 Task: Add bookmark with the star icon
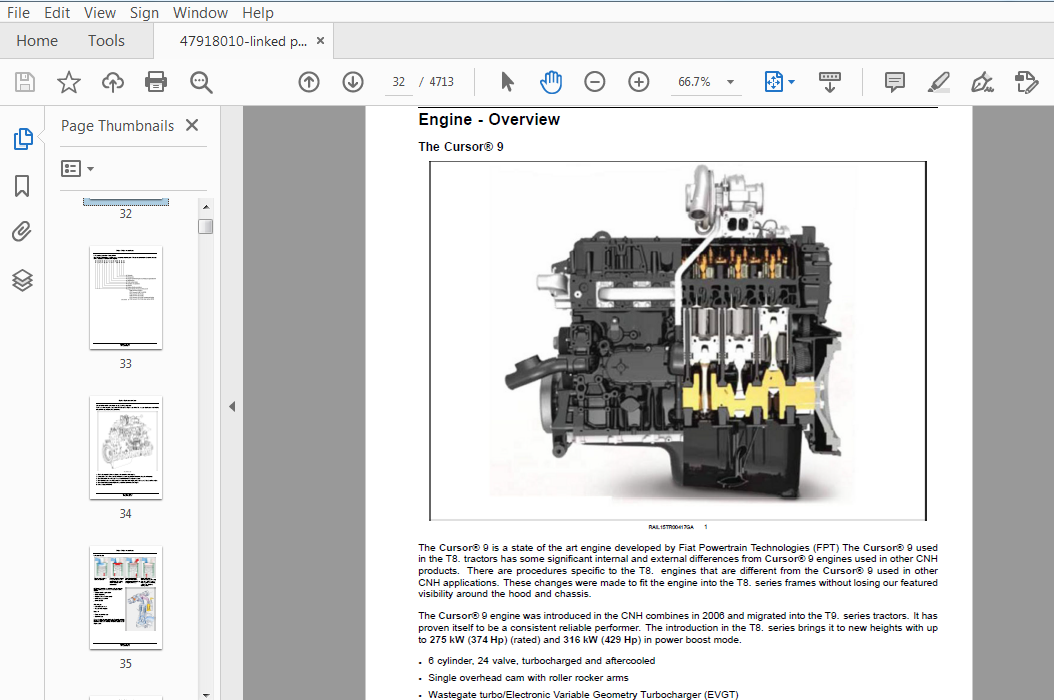coord(69,82)
